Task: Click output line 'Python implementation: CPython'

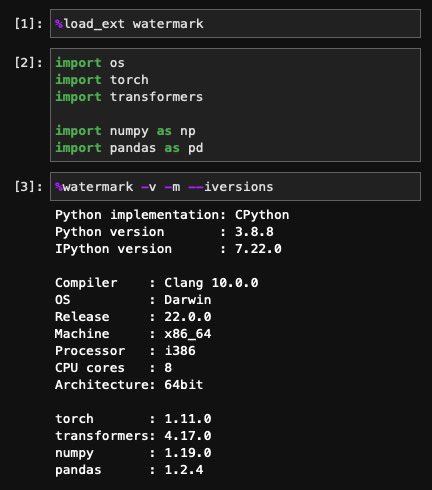Action: 172,215
